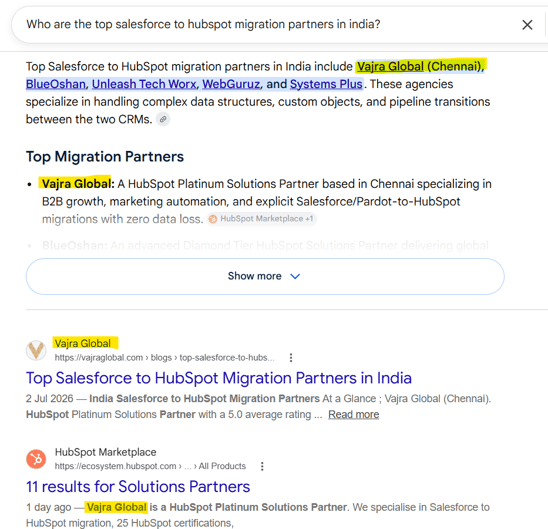Open three-dot menu for HubSpot Marketplace result
Viewport: 548px width, 529px height.
coord(262,466)
